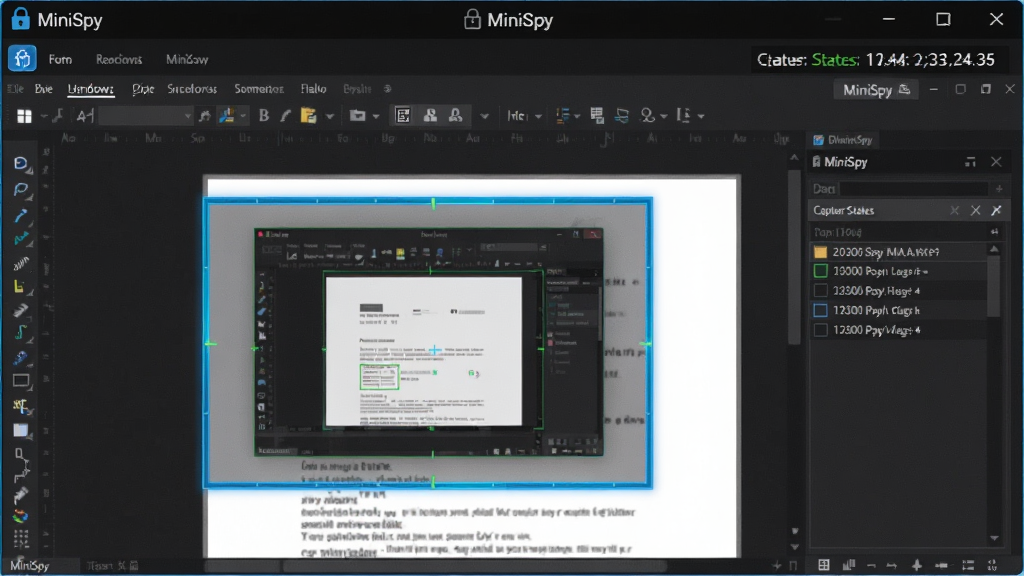The width and height of the screenshot is (1024, 576).
Task: Open the Snceloras menu
Action: point(192,89)
